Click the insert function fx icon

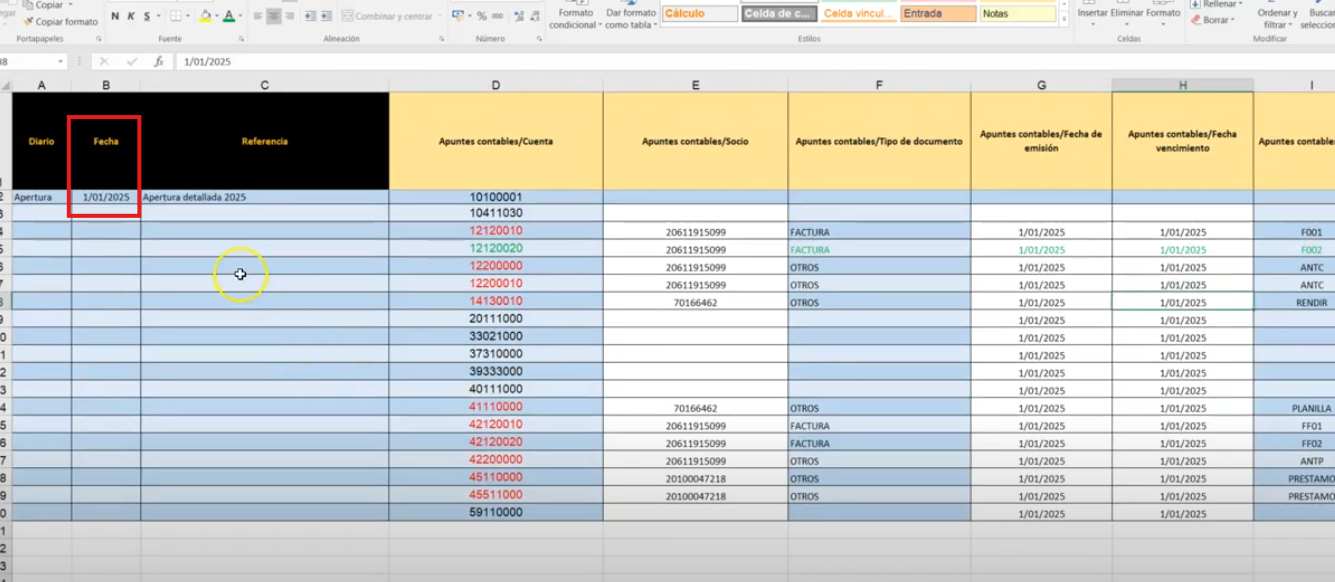click(x=158, y=62)
